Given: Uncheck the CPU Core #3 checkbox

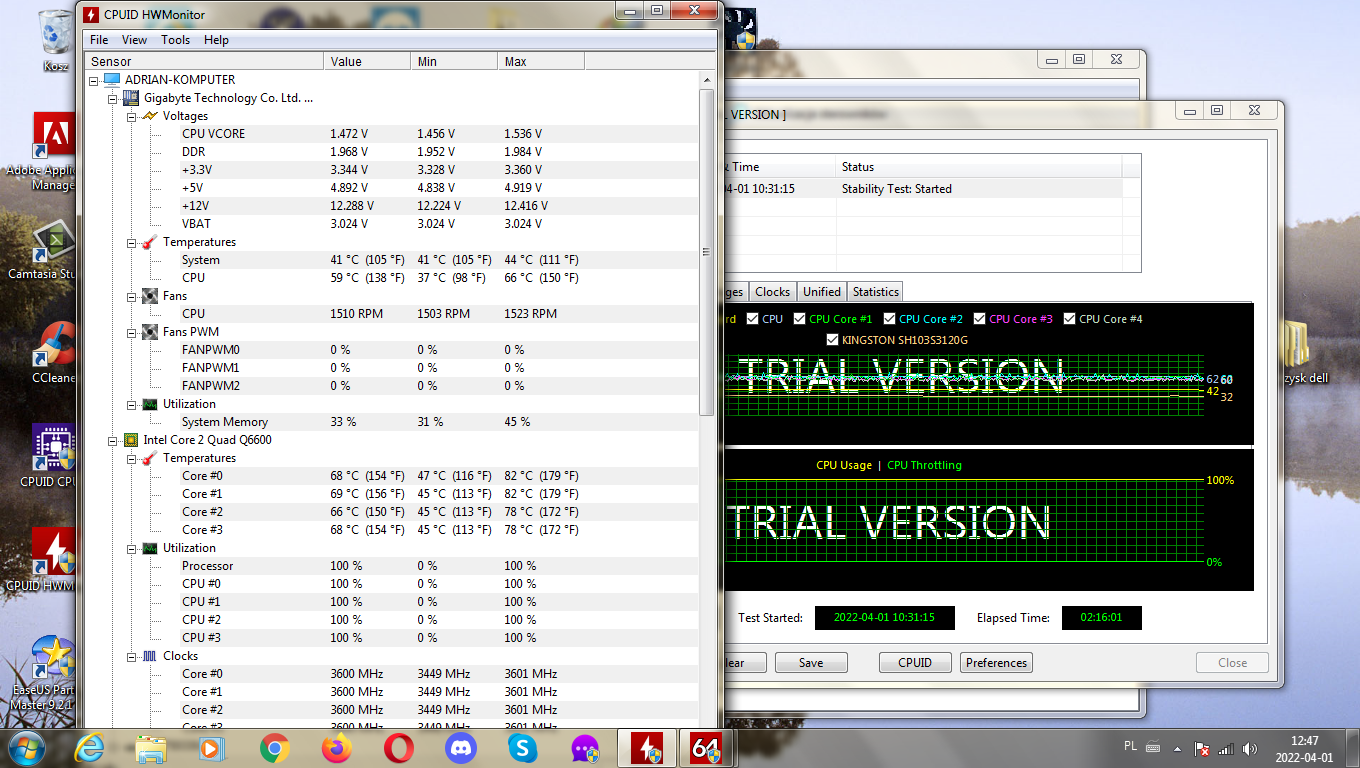Looking at the screenshot, I should tap(980, 319).
